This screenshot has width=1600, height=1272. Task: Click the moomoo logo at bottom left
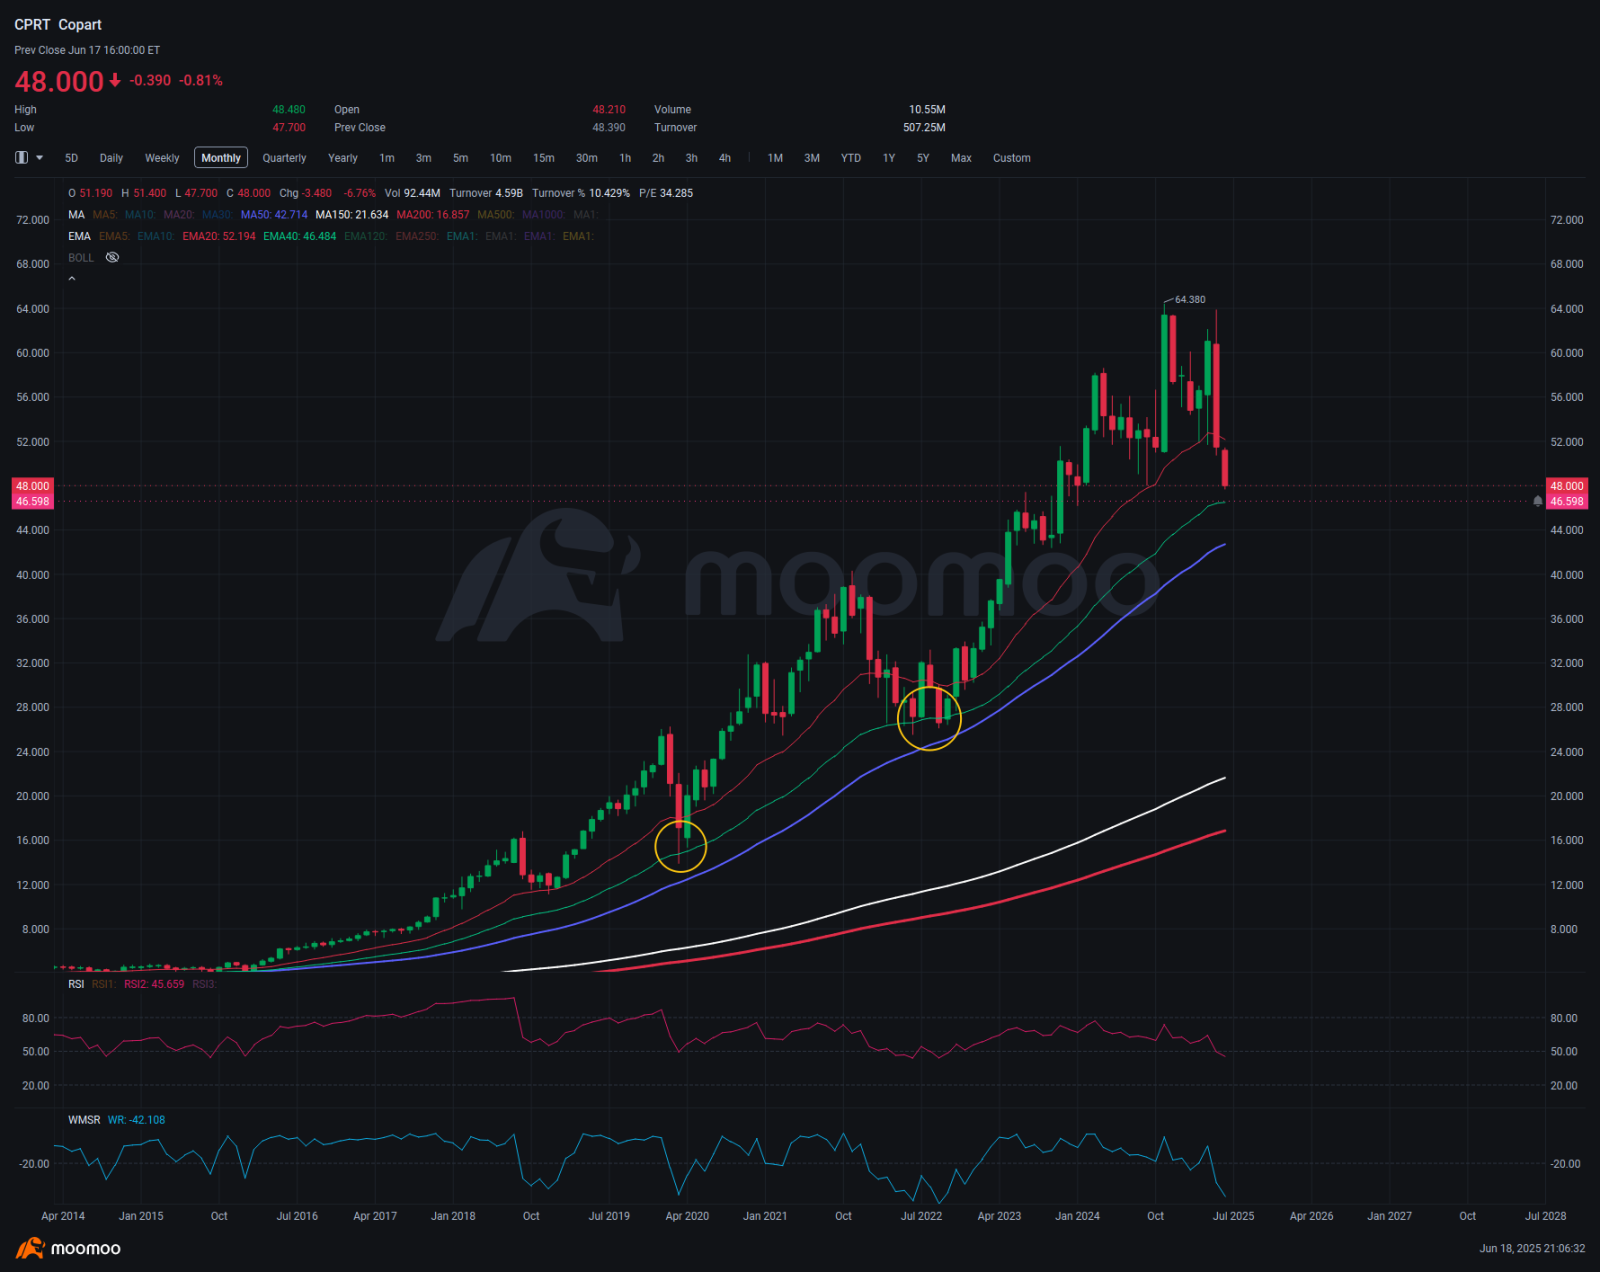tap(68, 1248)
